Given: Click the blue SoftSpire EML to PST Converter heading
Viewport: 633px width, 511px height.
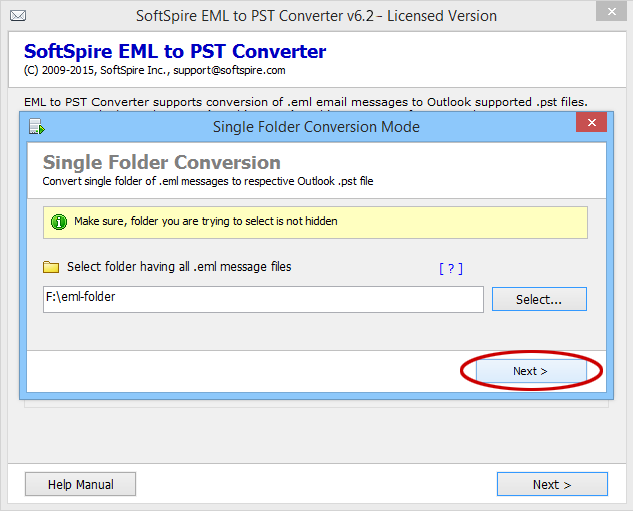Looking at the screenshot, I should 174,52.
